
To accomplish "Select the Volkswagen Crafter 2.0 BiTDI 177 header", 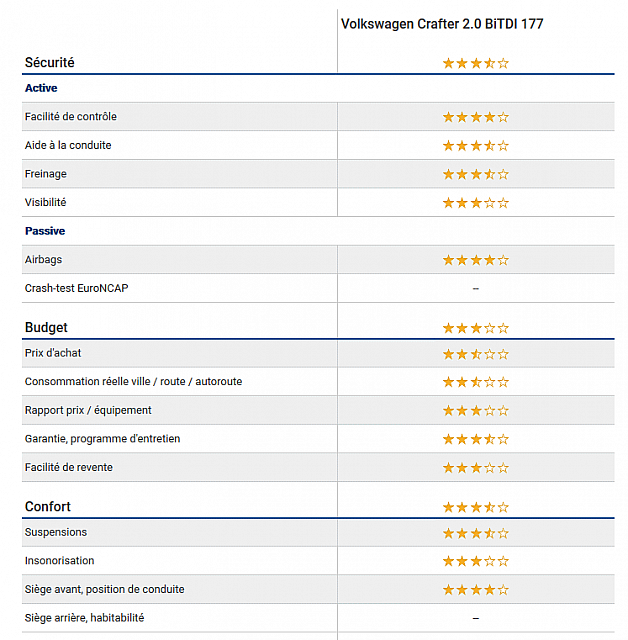I will point(442,24).
